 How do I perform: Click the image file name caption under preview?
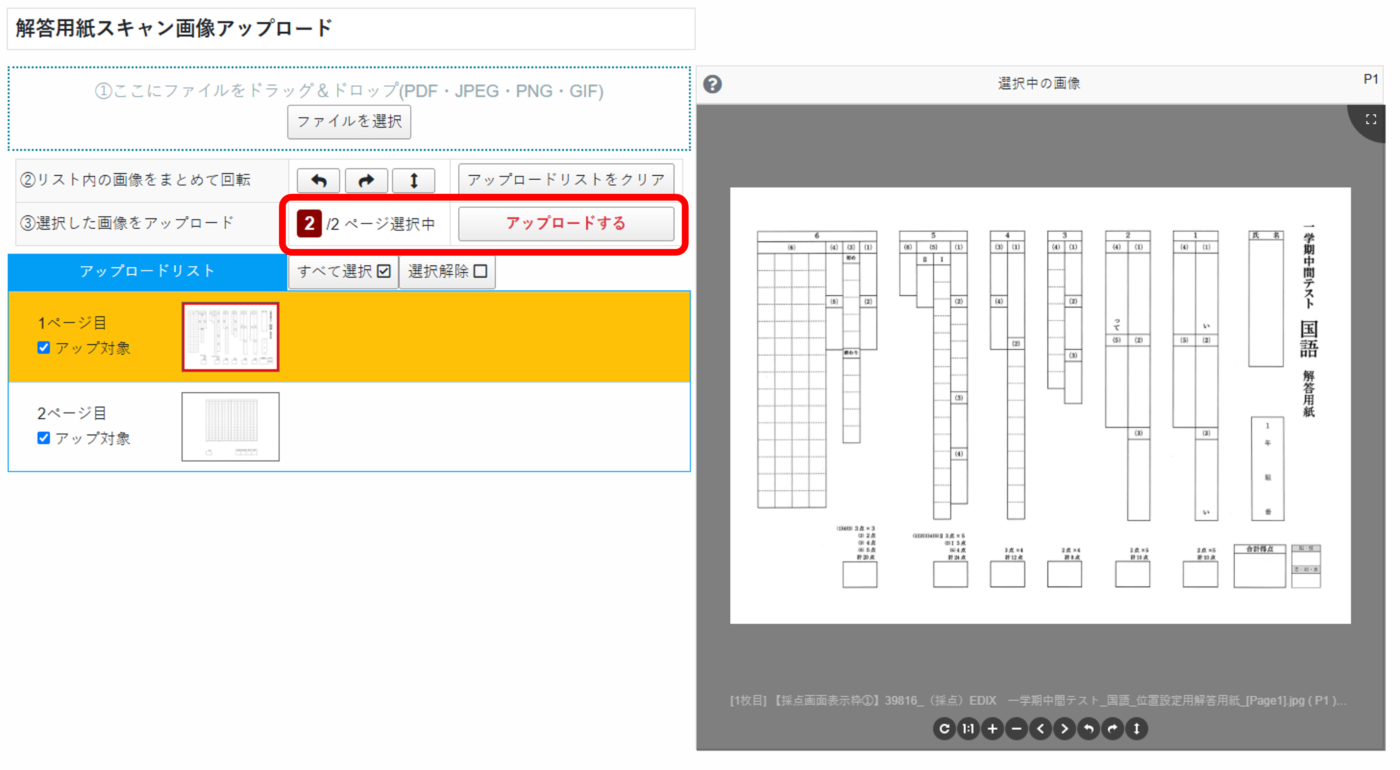point(1038,700)
